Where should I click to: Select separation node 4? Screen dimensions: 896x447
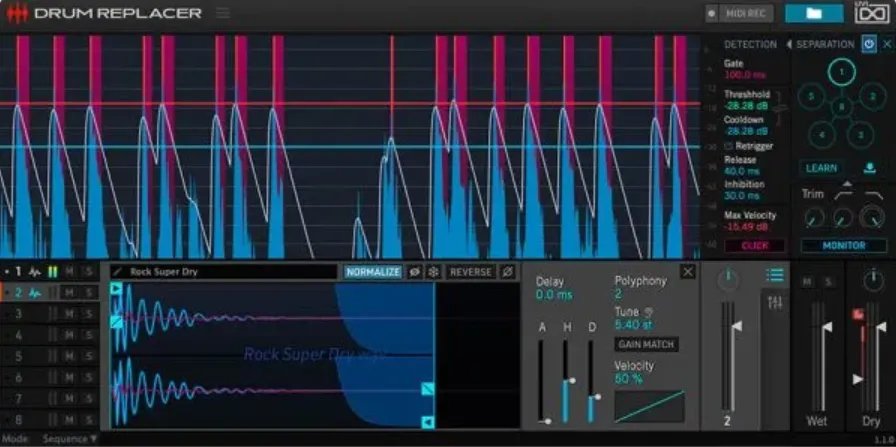point(822,135)
